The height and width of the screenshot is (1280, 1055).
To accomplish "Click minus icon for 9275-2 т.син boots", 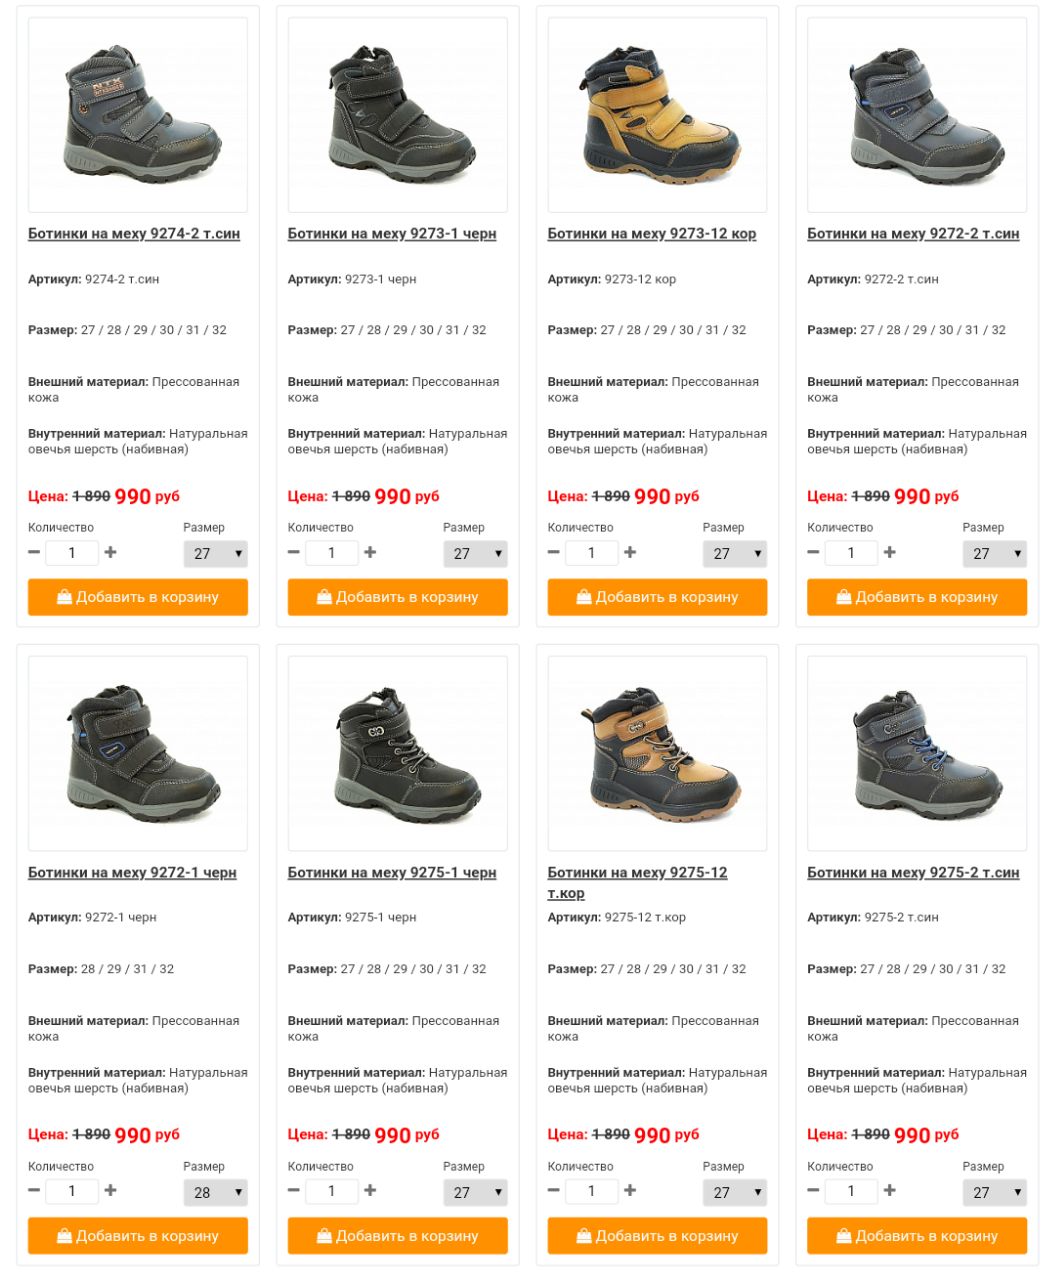I will click(x=814, y=1190).
